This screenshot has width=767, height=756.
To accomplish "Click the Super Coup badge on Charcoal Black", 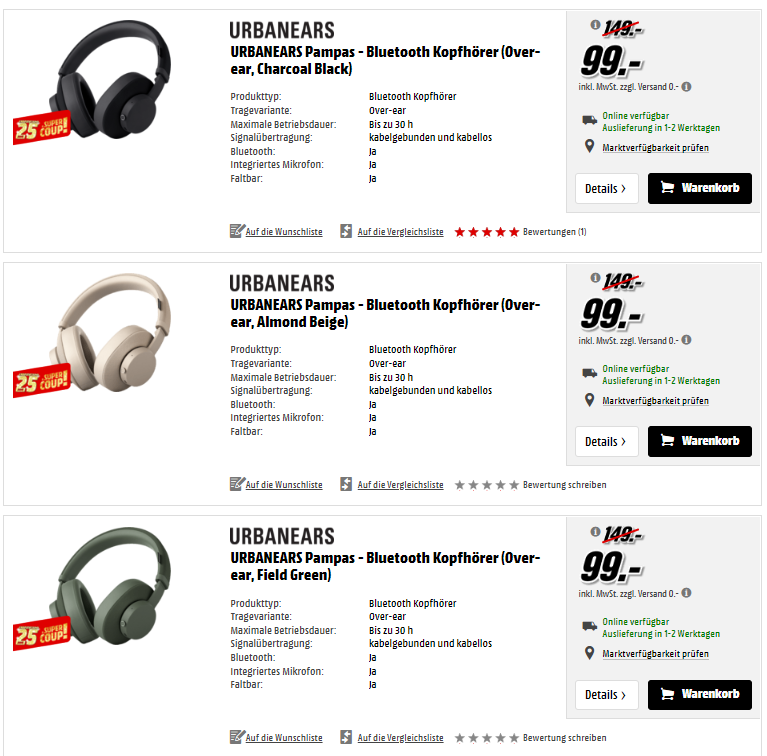I will [x=41, y=128].
